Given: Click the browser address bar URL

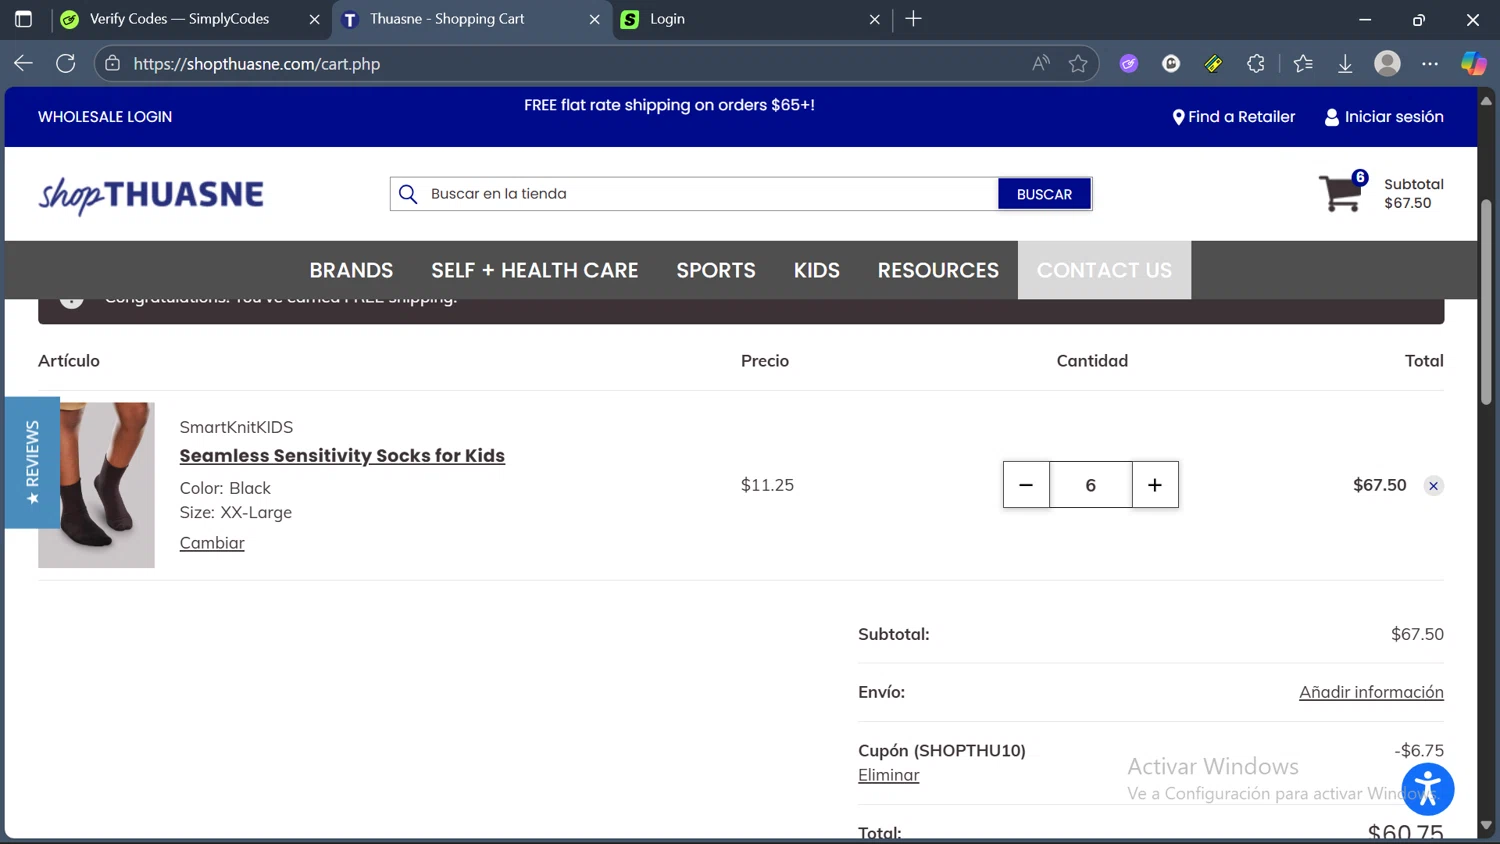Looking at the screenshot, I should (x=257, y=64).
